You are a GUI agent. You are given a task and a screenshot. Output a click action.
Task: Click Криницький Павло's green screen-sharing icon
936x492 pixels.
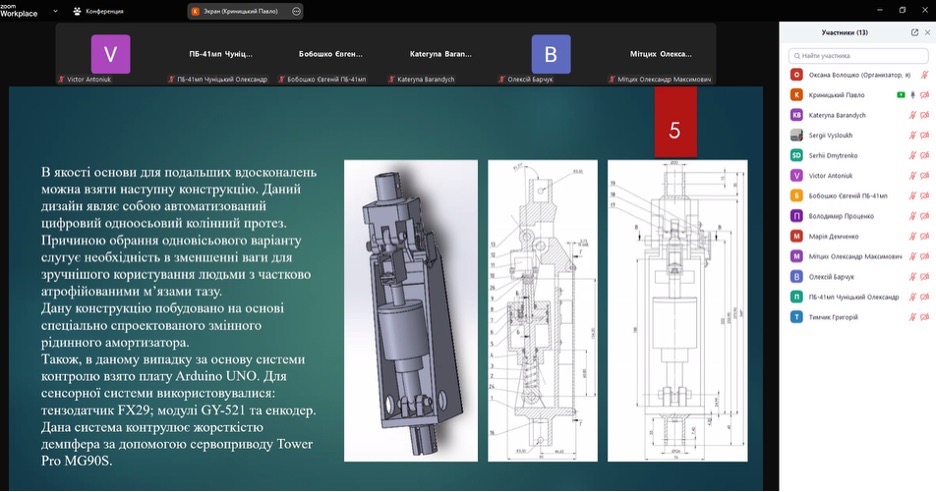[900, 95]
